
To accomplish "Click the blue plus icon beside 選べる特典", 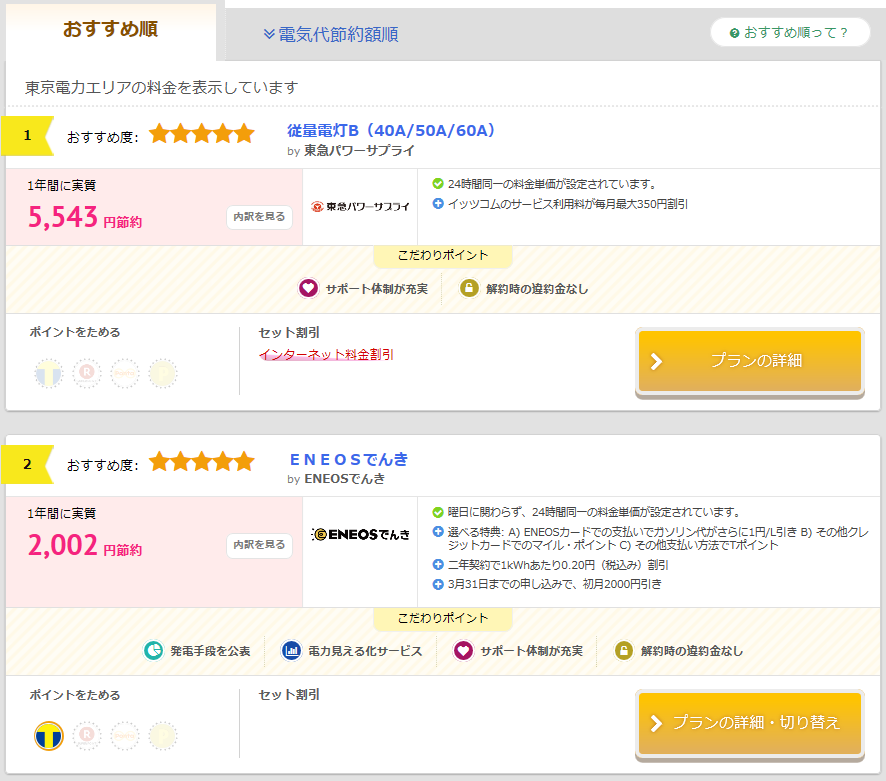I will tap(438, 532).
